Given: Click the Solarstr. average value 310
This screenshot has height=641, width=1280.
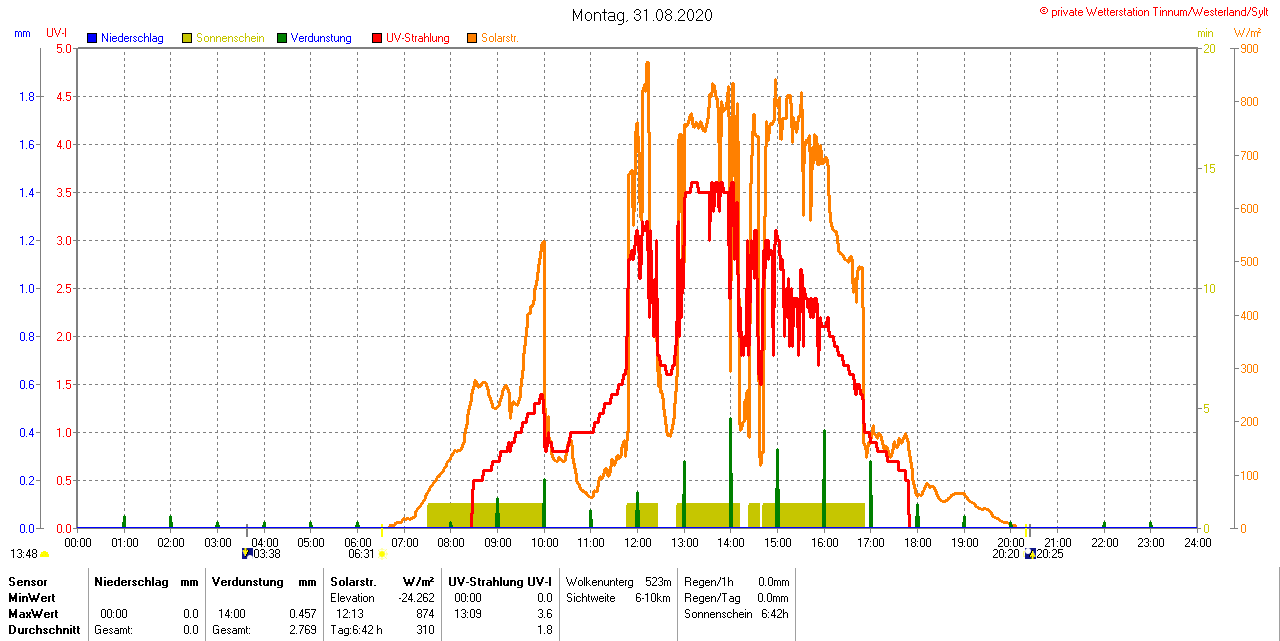Looking at the screenshot, I should 426,630.
